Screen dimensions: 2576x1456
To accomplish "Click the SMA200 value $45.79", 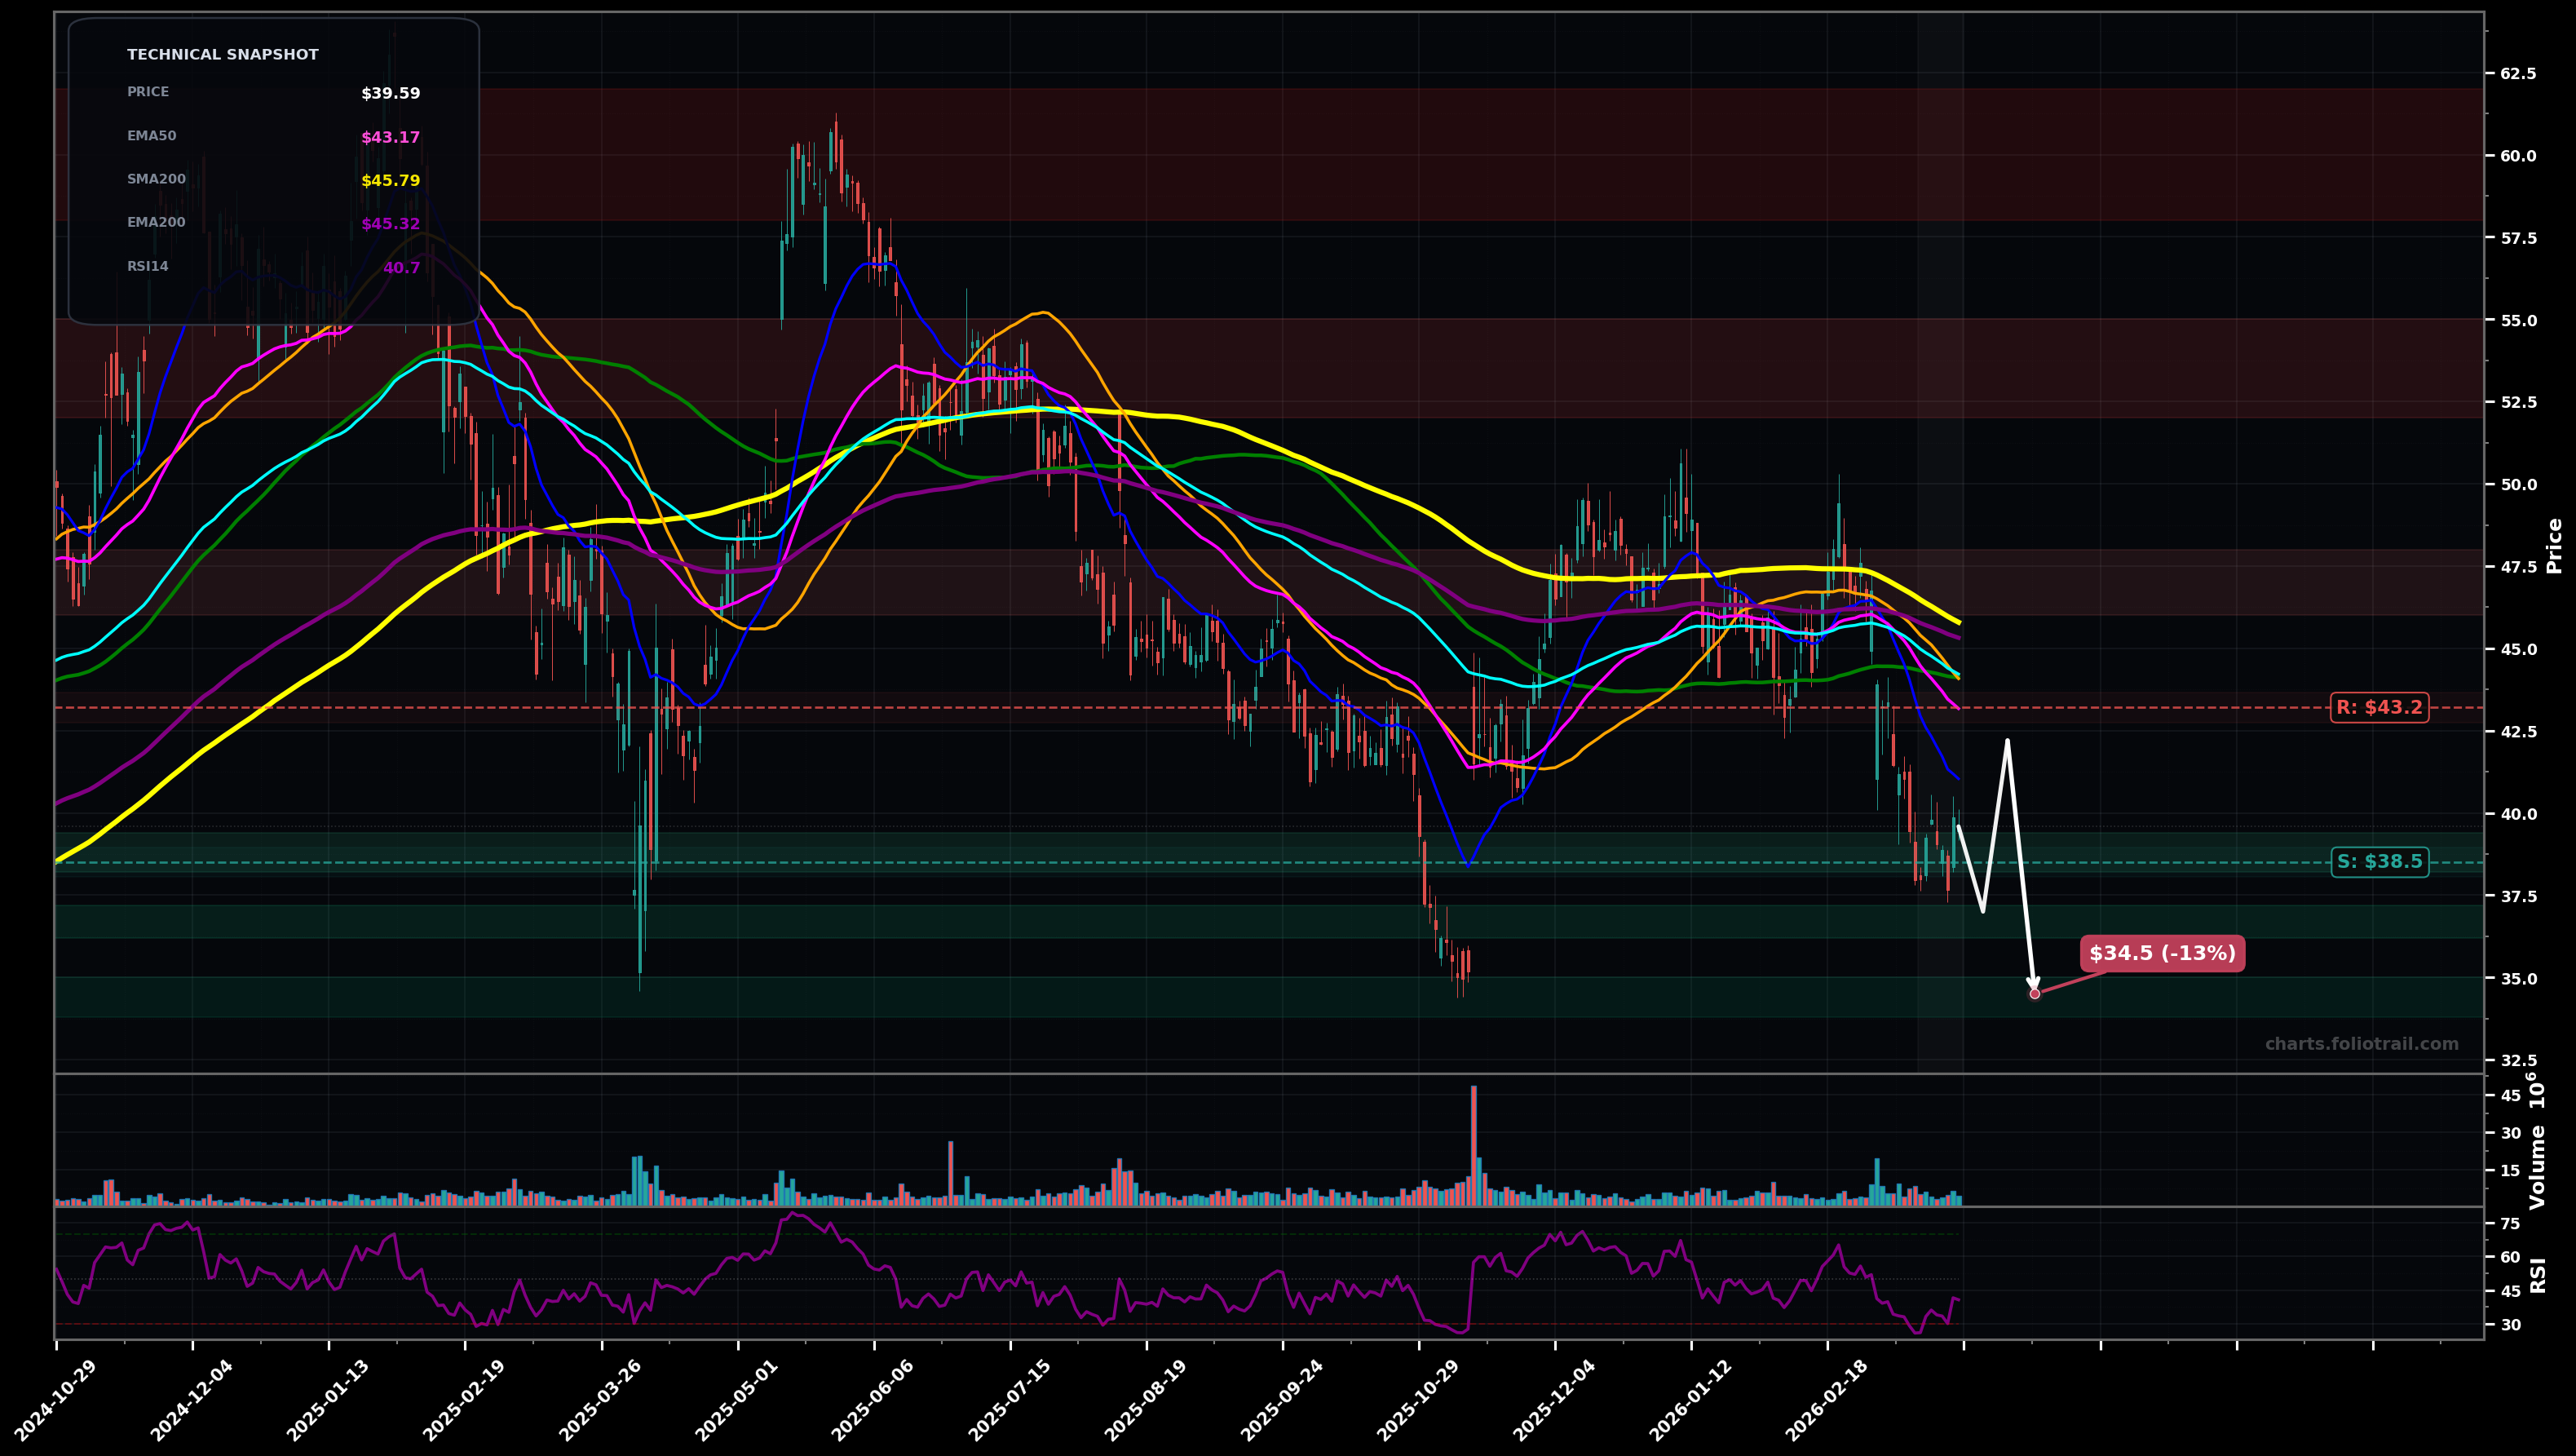I will 389,180.
